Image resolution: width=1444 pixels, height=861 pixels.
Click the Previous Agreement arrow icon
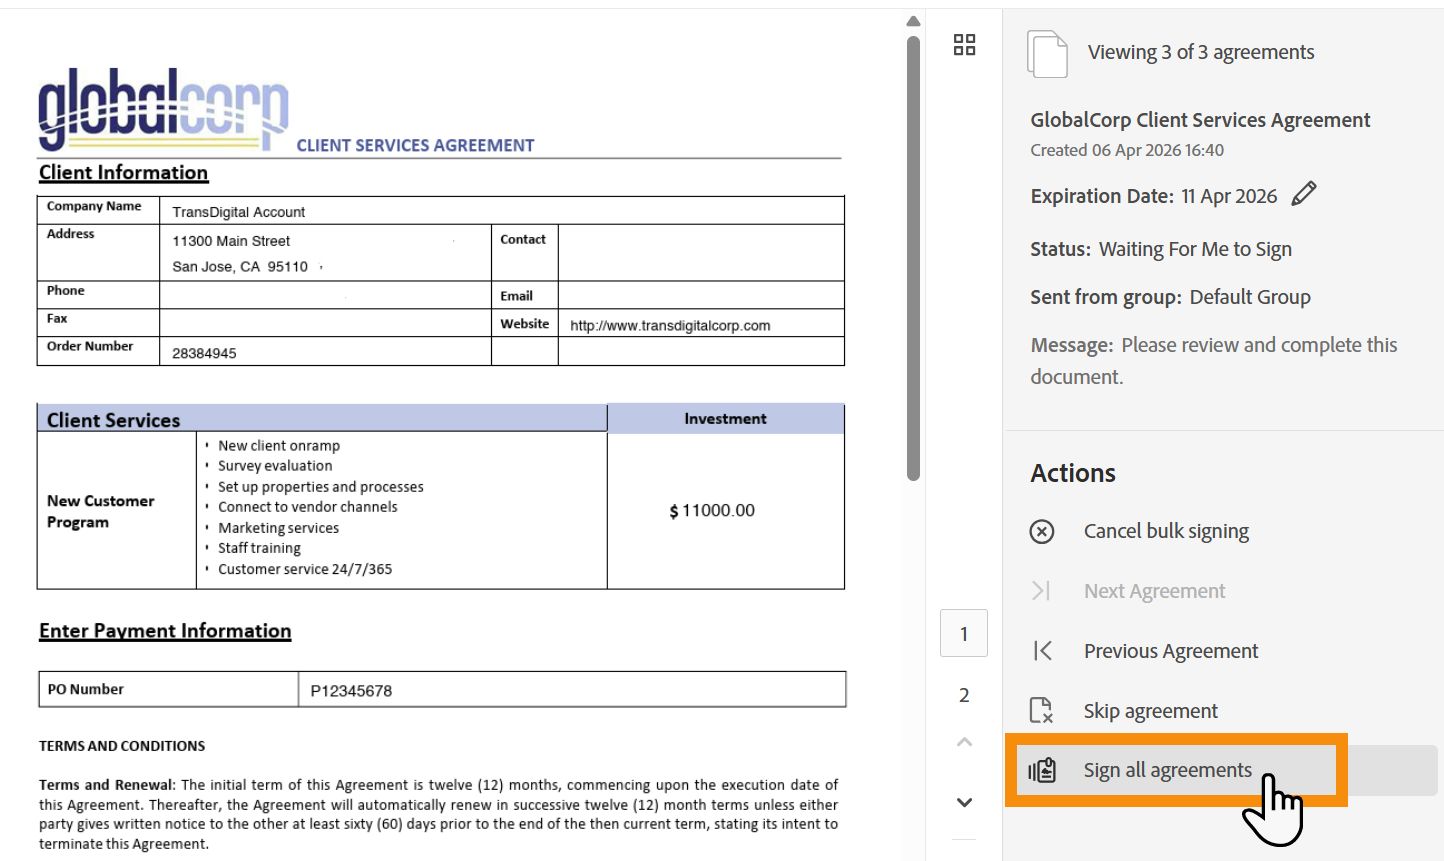[1042, 651]
